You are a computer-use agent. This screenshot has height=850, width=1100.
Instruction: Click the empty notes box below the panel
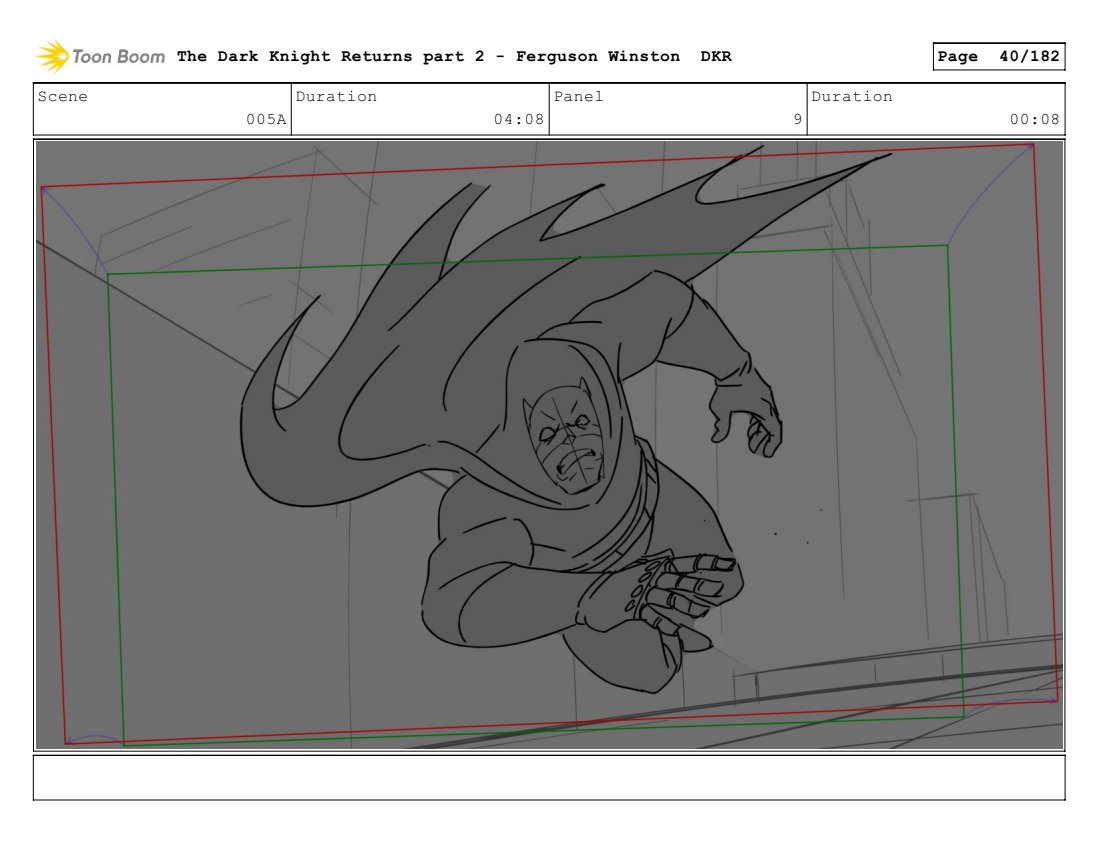[549, 777]
